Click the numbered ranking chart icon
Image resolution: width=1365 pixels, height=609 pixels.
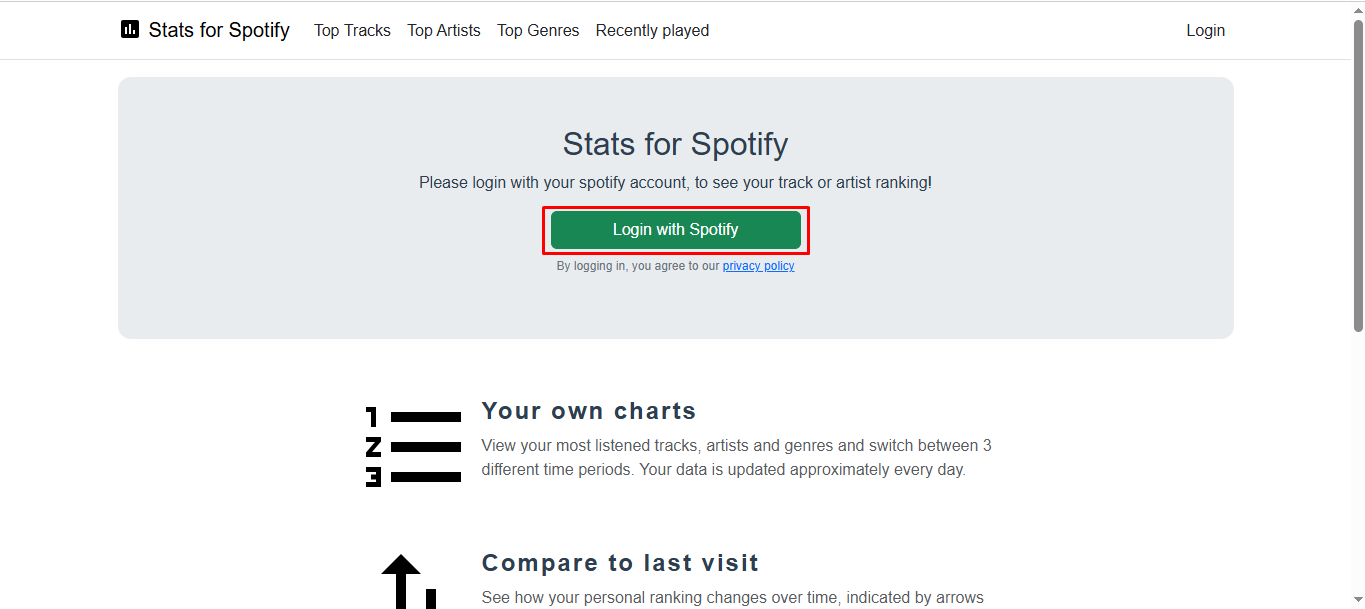click(x=411, y=445)
